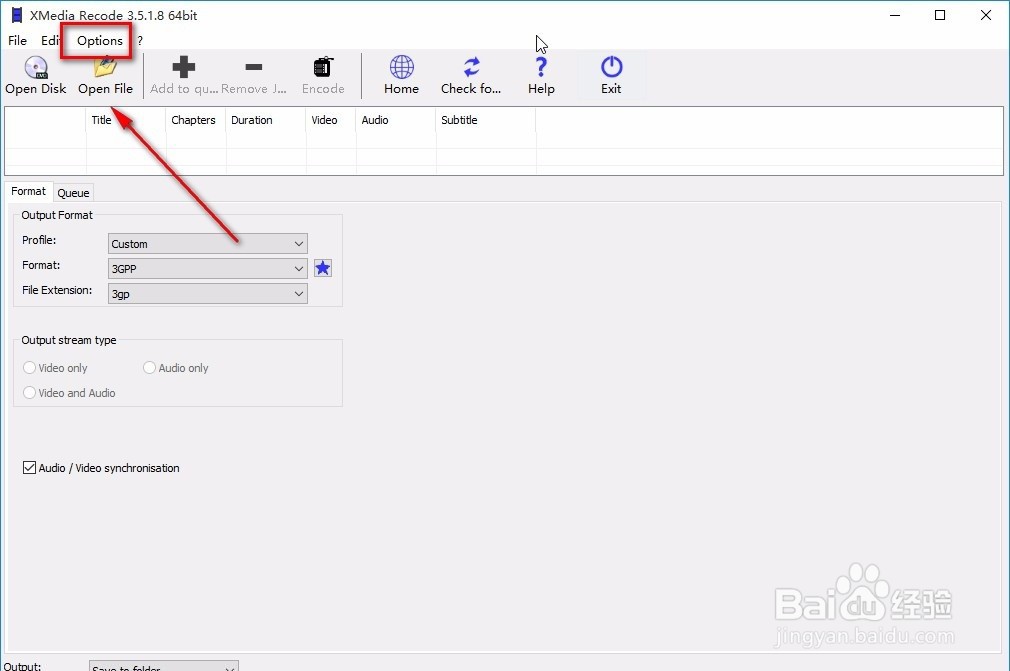1010x671 pixels.
Task: Expand the Profile dropdown showing Custom
Action: 207,243
